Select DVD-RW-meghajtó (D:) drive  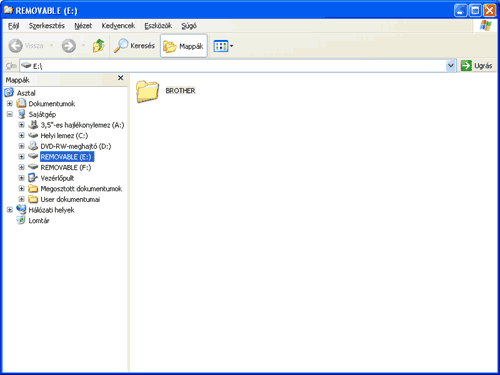point(76,146)
